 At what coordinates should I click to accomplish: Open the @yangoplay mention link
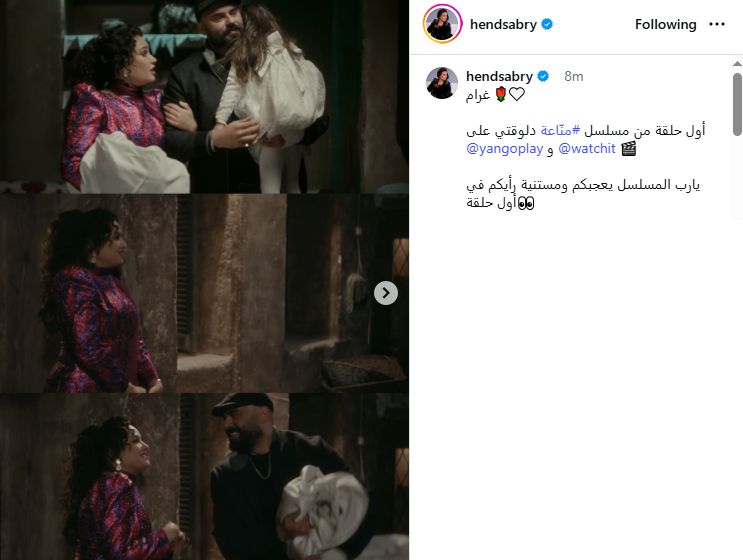click(505, 149)
